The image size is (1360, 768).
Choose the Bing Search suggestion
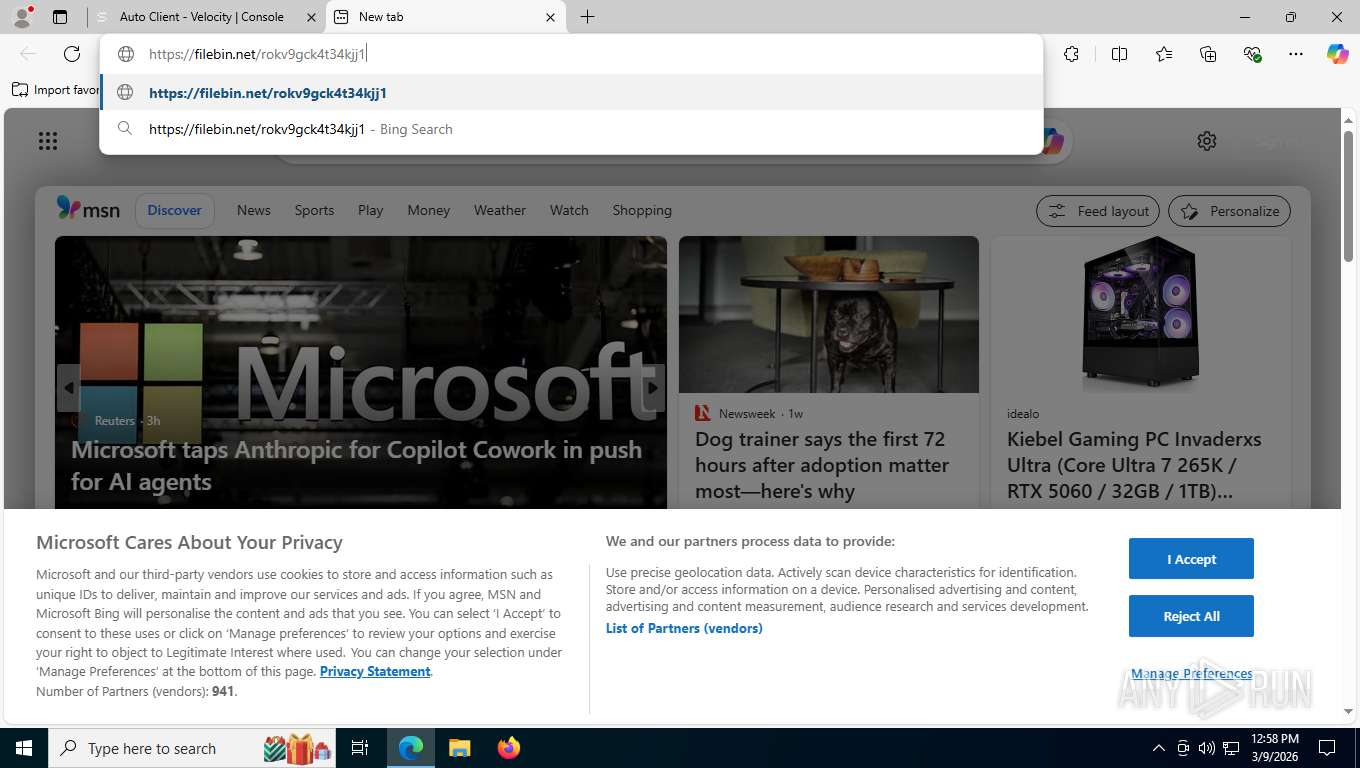coord(571,129)
